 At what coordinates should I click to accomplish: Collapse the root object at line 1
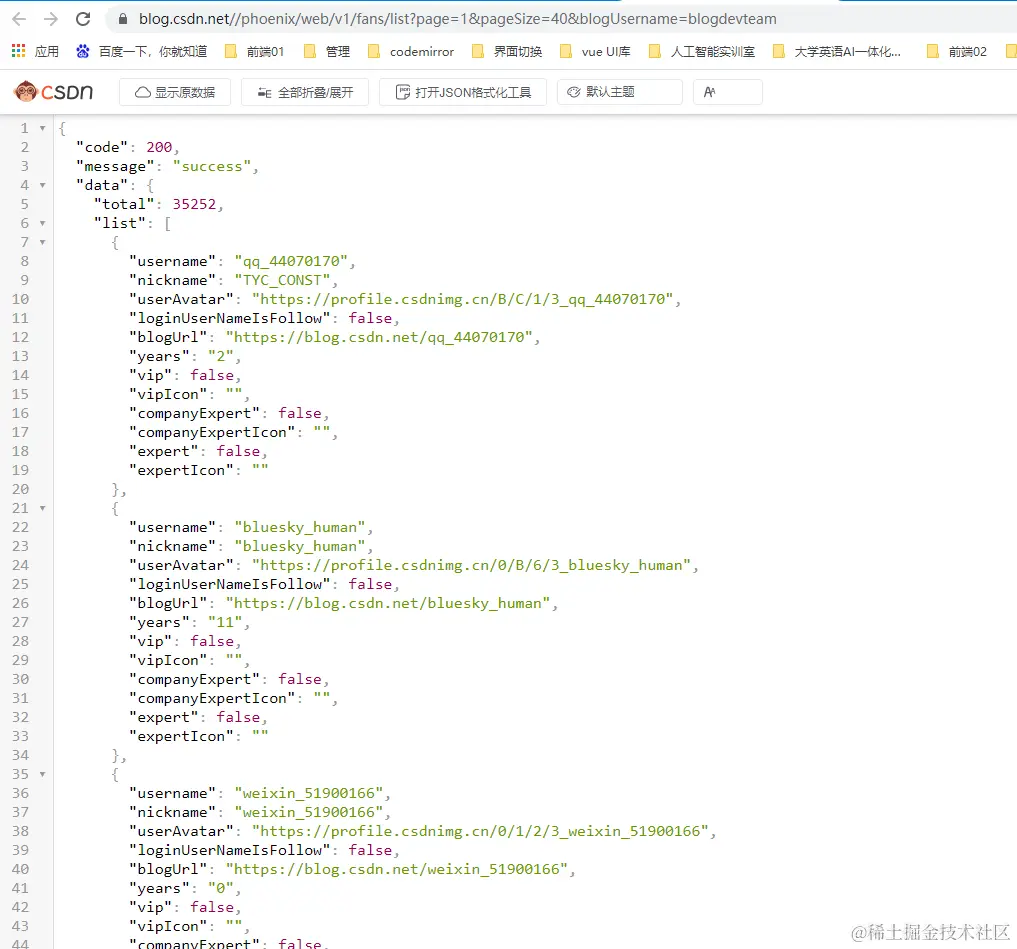tap(42, 128)
